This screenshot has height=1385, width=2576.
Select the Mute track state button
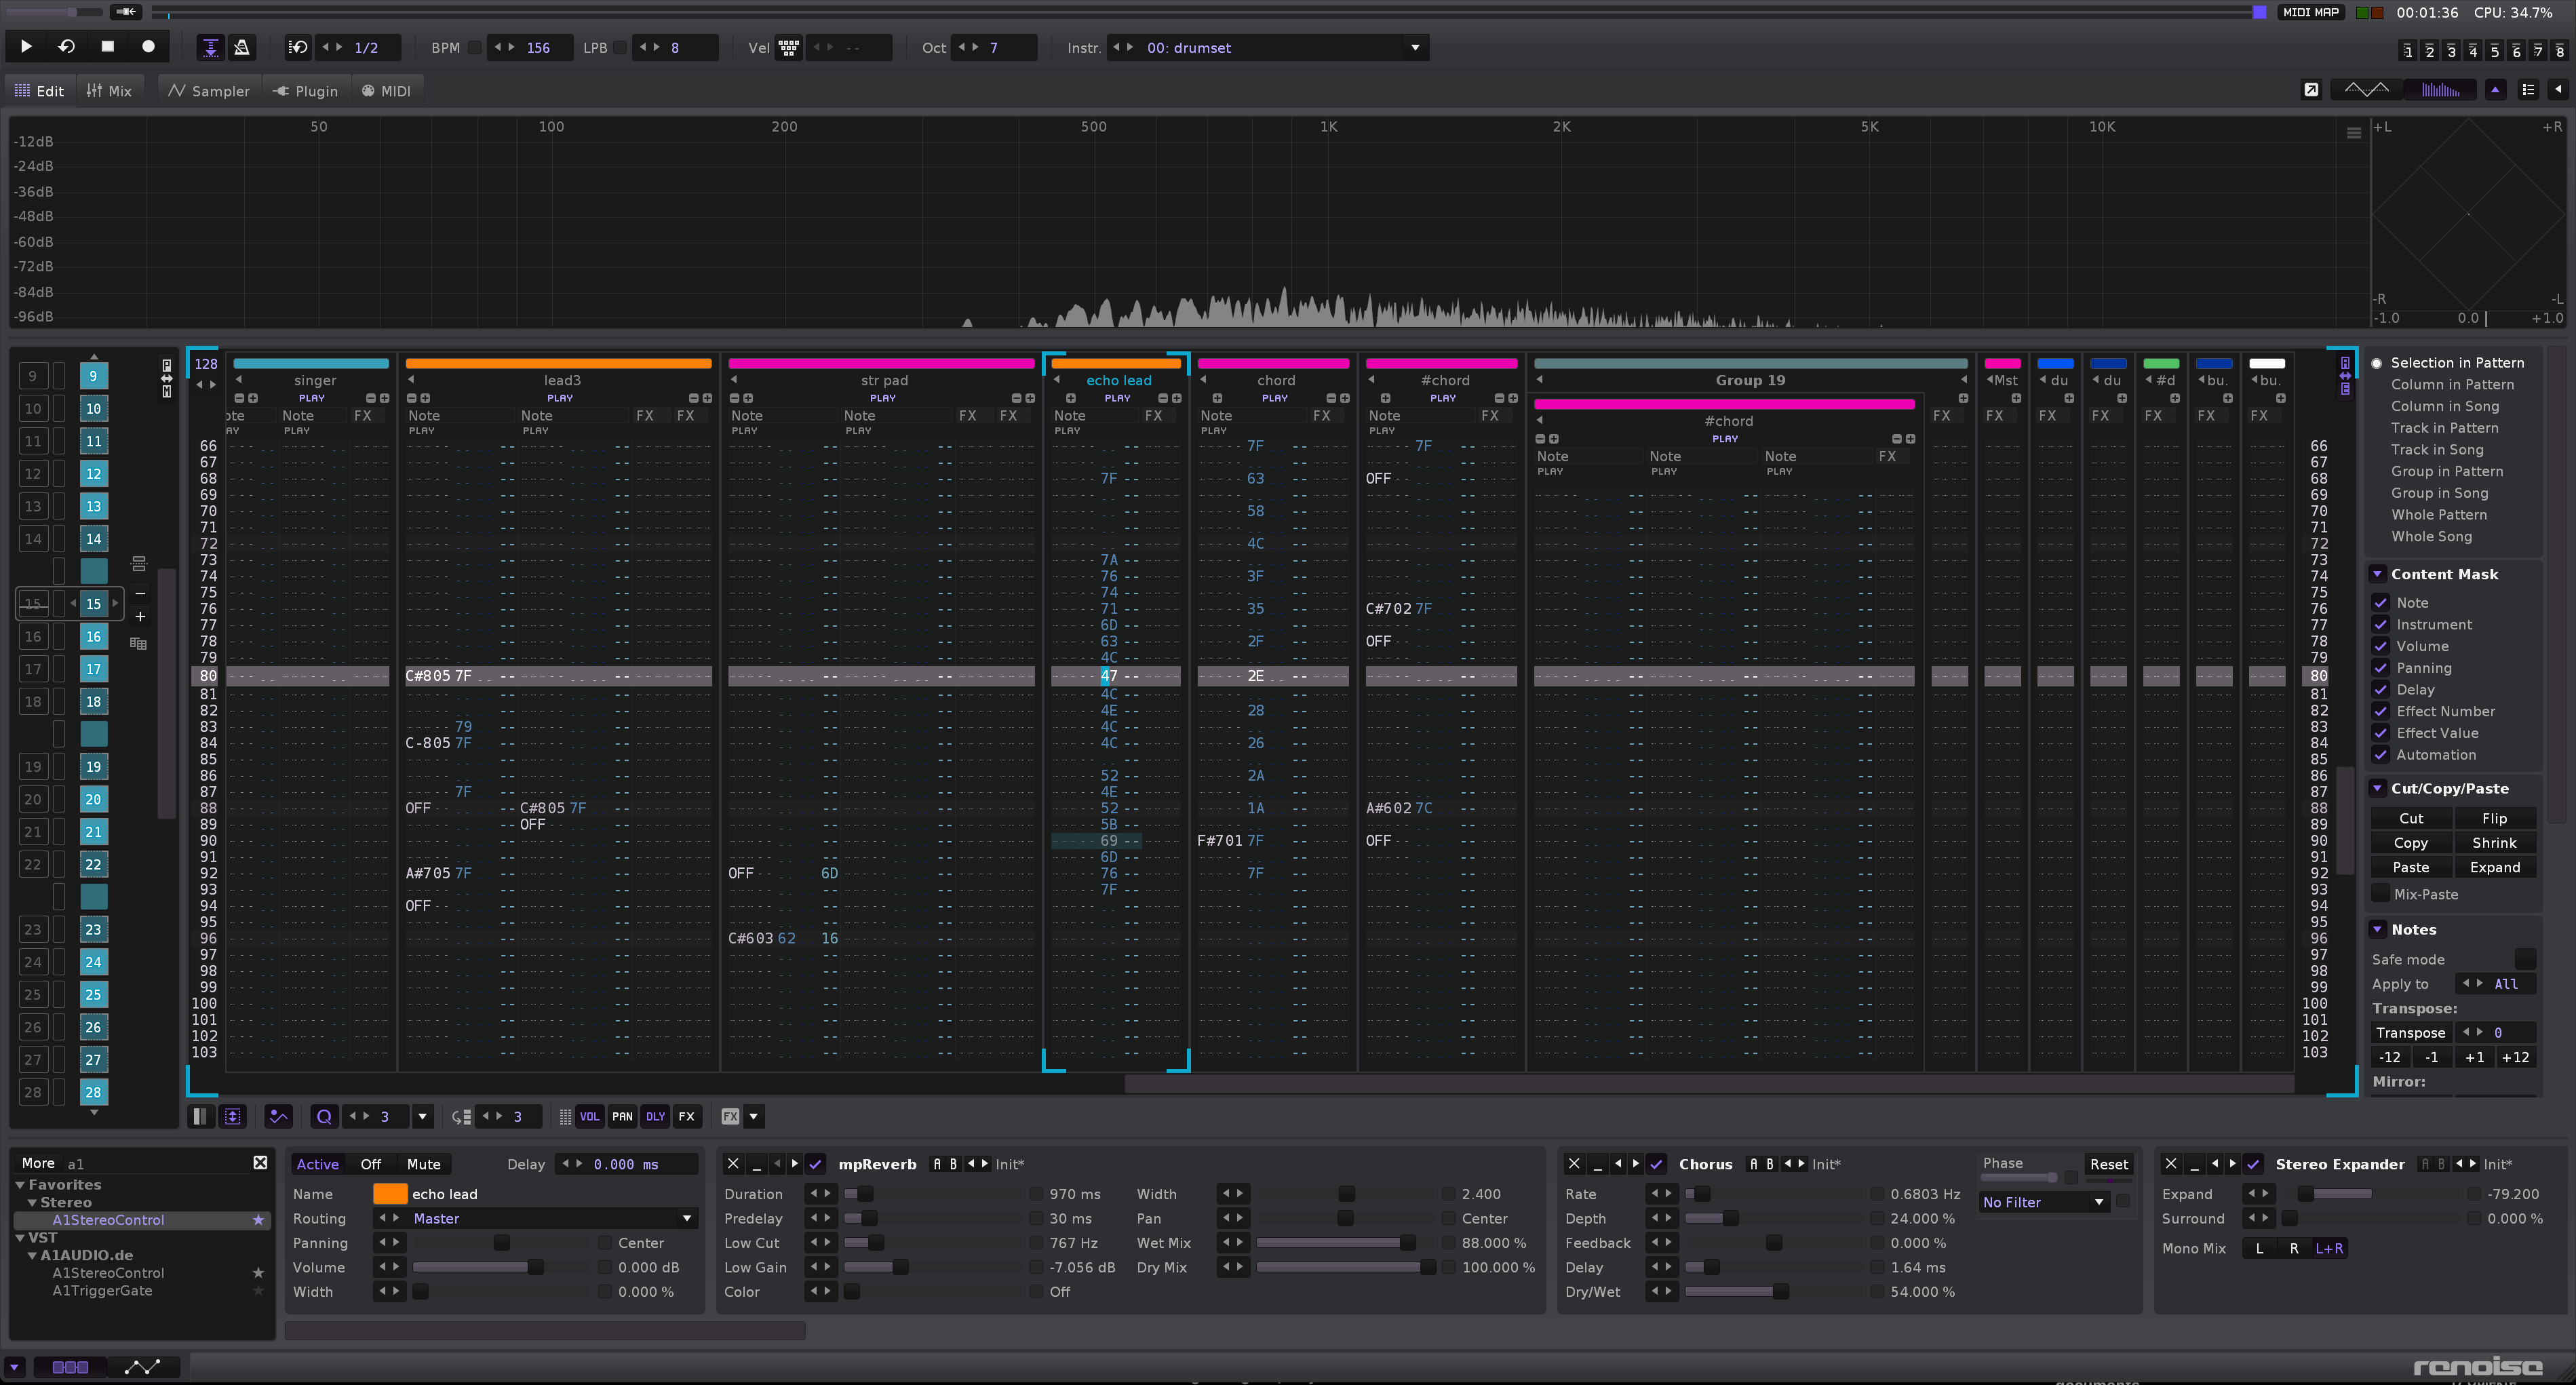point(423,1163)
